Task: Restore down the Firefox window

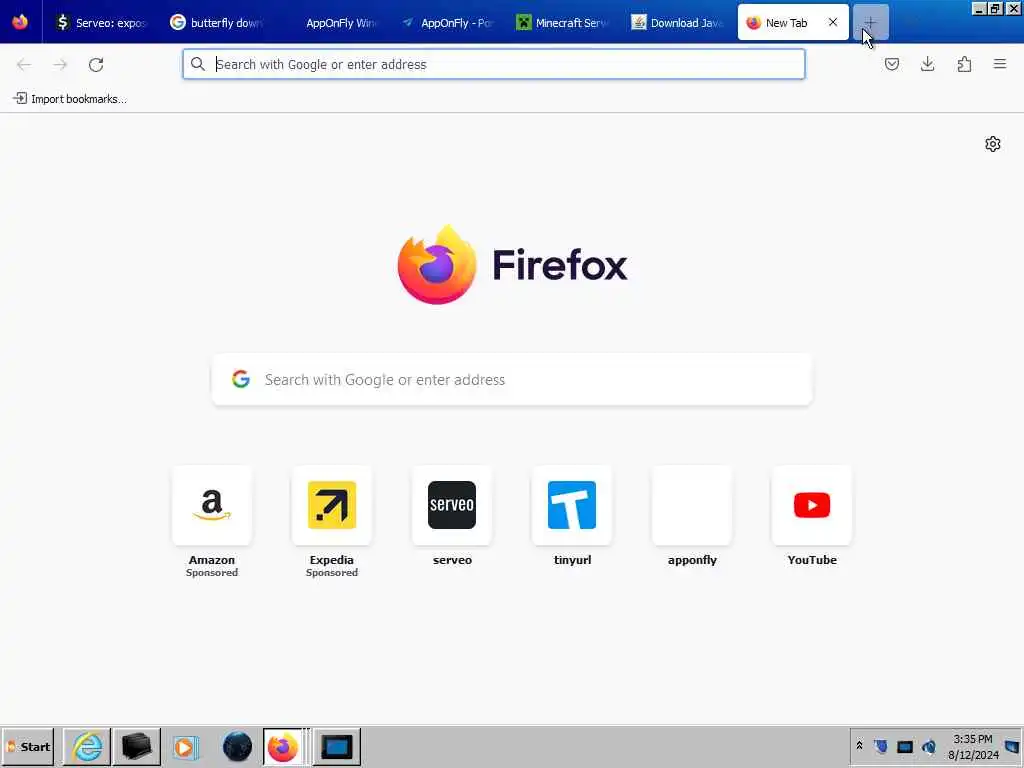Action: (996, 8)
